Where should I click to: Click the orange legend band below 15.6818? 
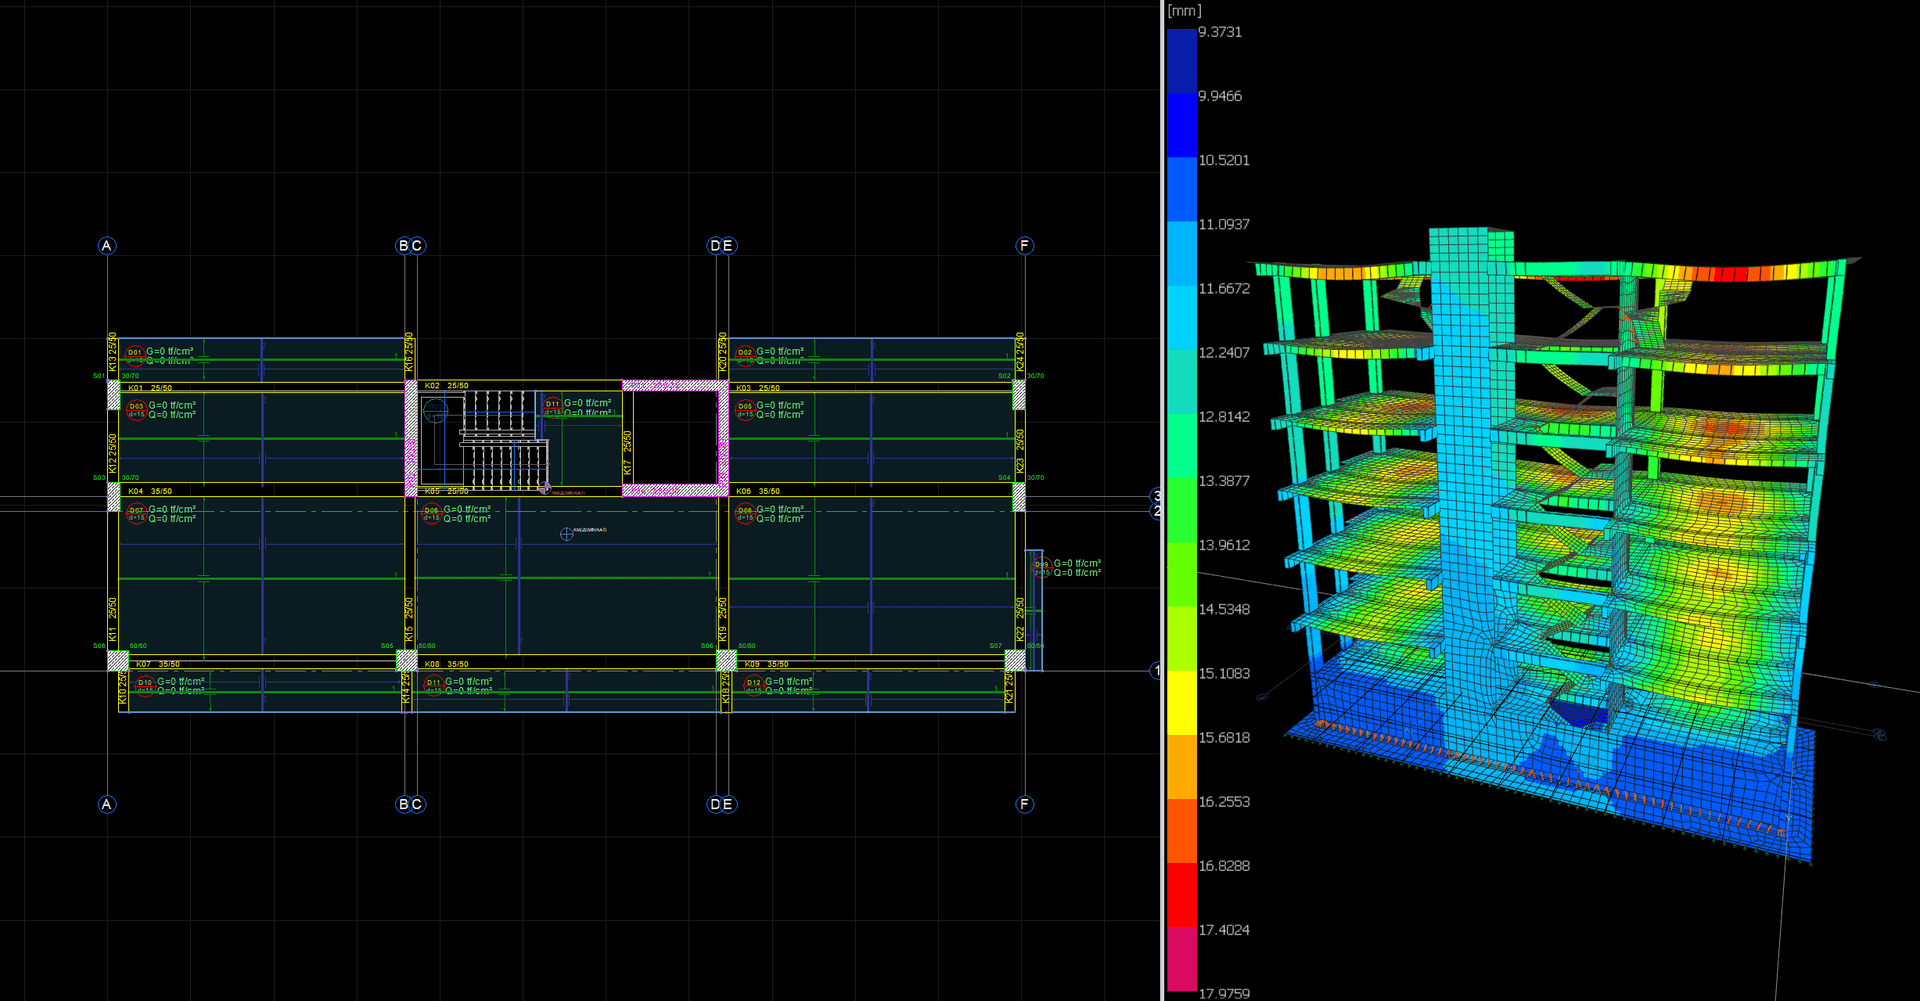1182,767
